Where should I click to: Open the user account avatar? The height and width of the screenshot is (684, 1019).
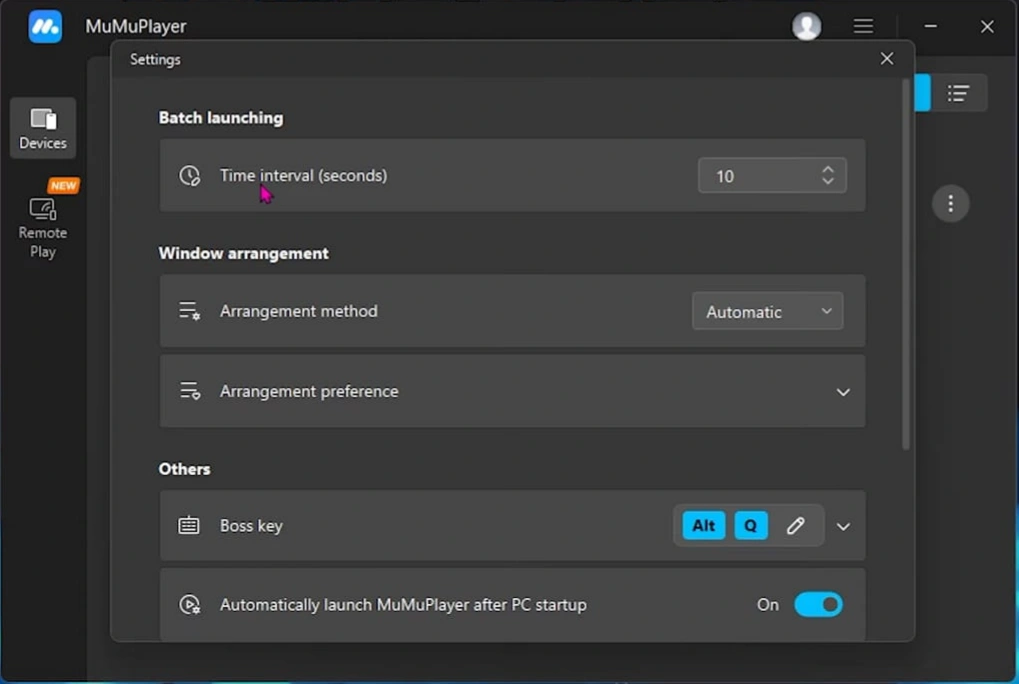(x=806, y=26)
